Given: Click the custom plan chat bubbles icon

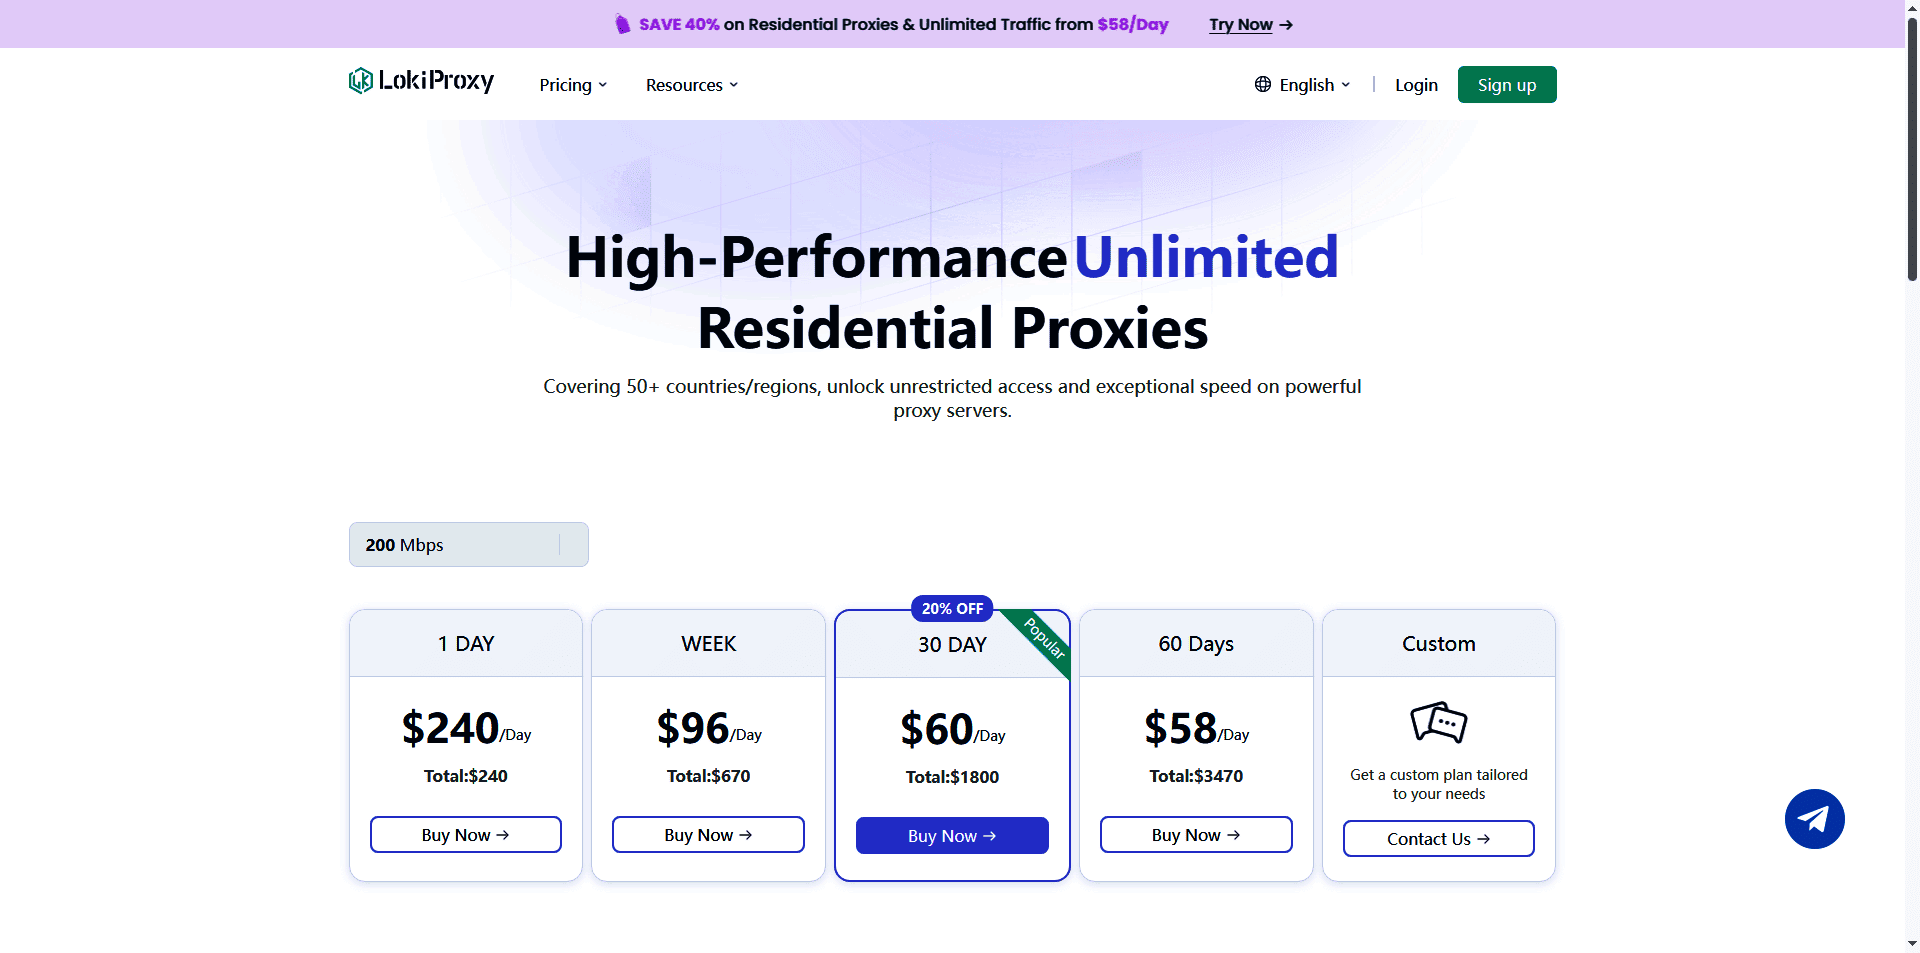Looking at the screenshot, I should pos(1438,722).
